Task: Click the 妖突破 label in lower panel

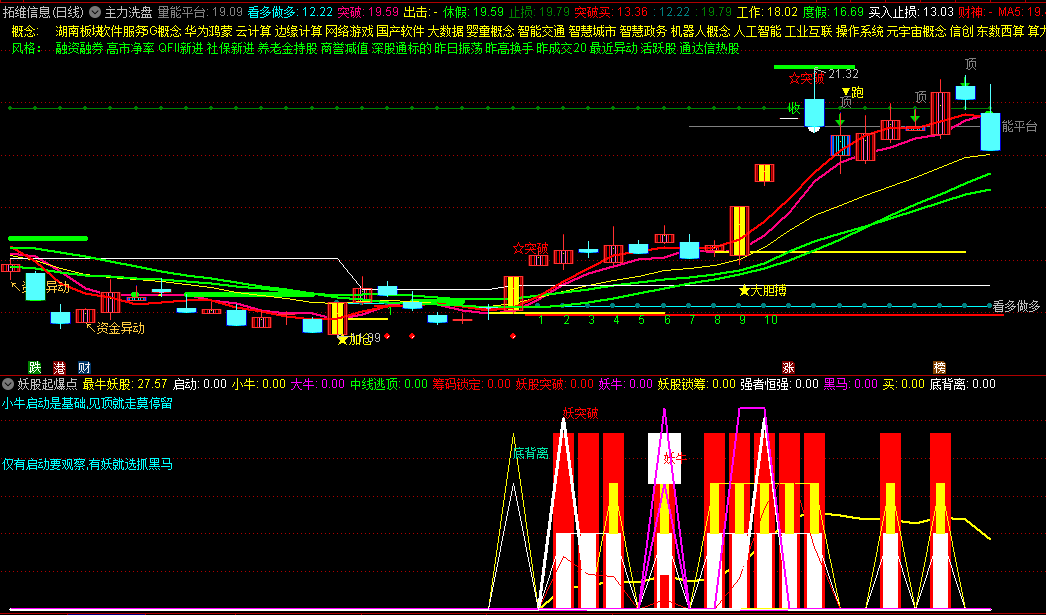Action: click(x=581, y=414)
